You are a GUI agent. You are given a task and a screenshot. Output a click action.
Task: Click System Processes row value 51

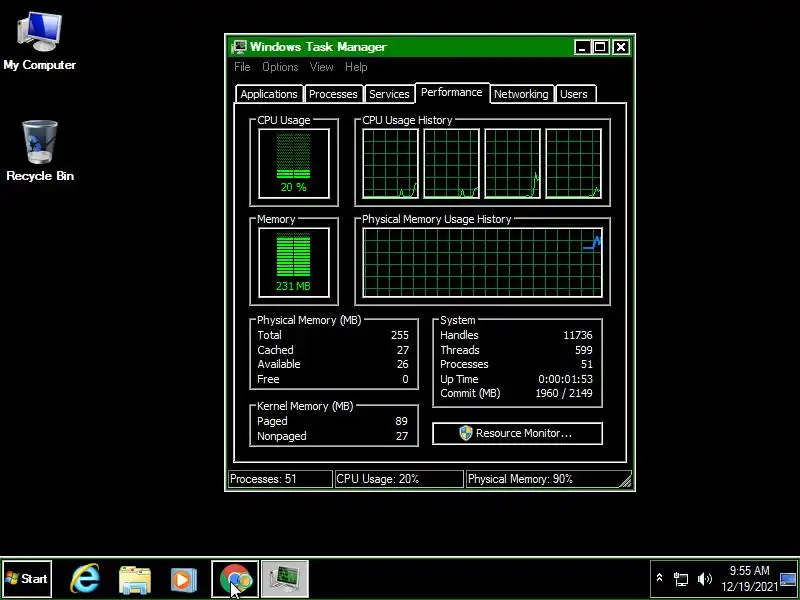tap(587, 364)
